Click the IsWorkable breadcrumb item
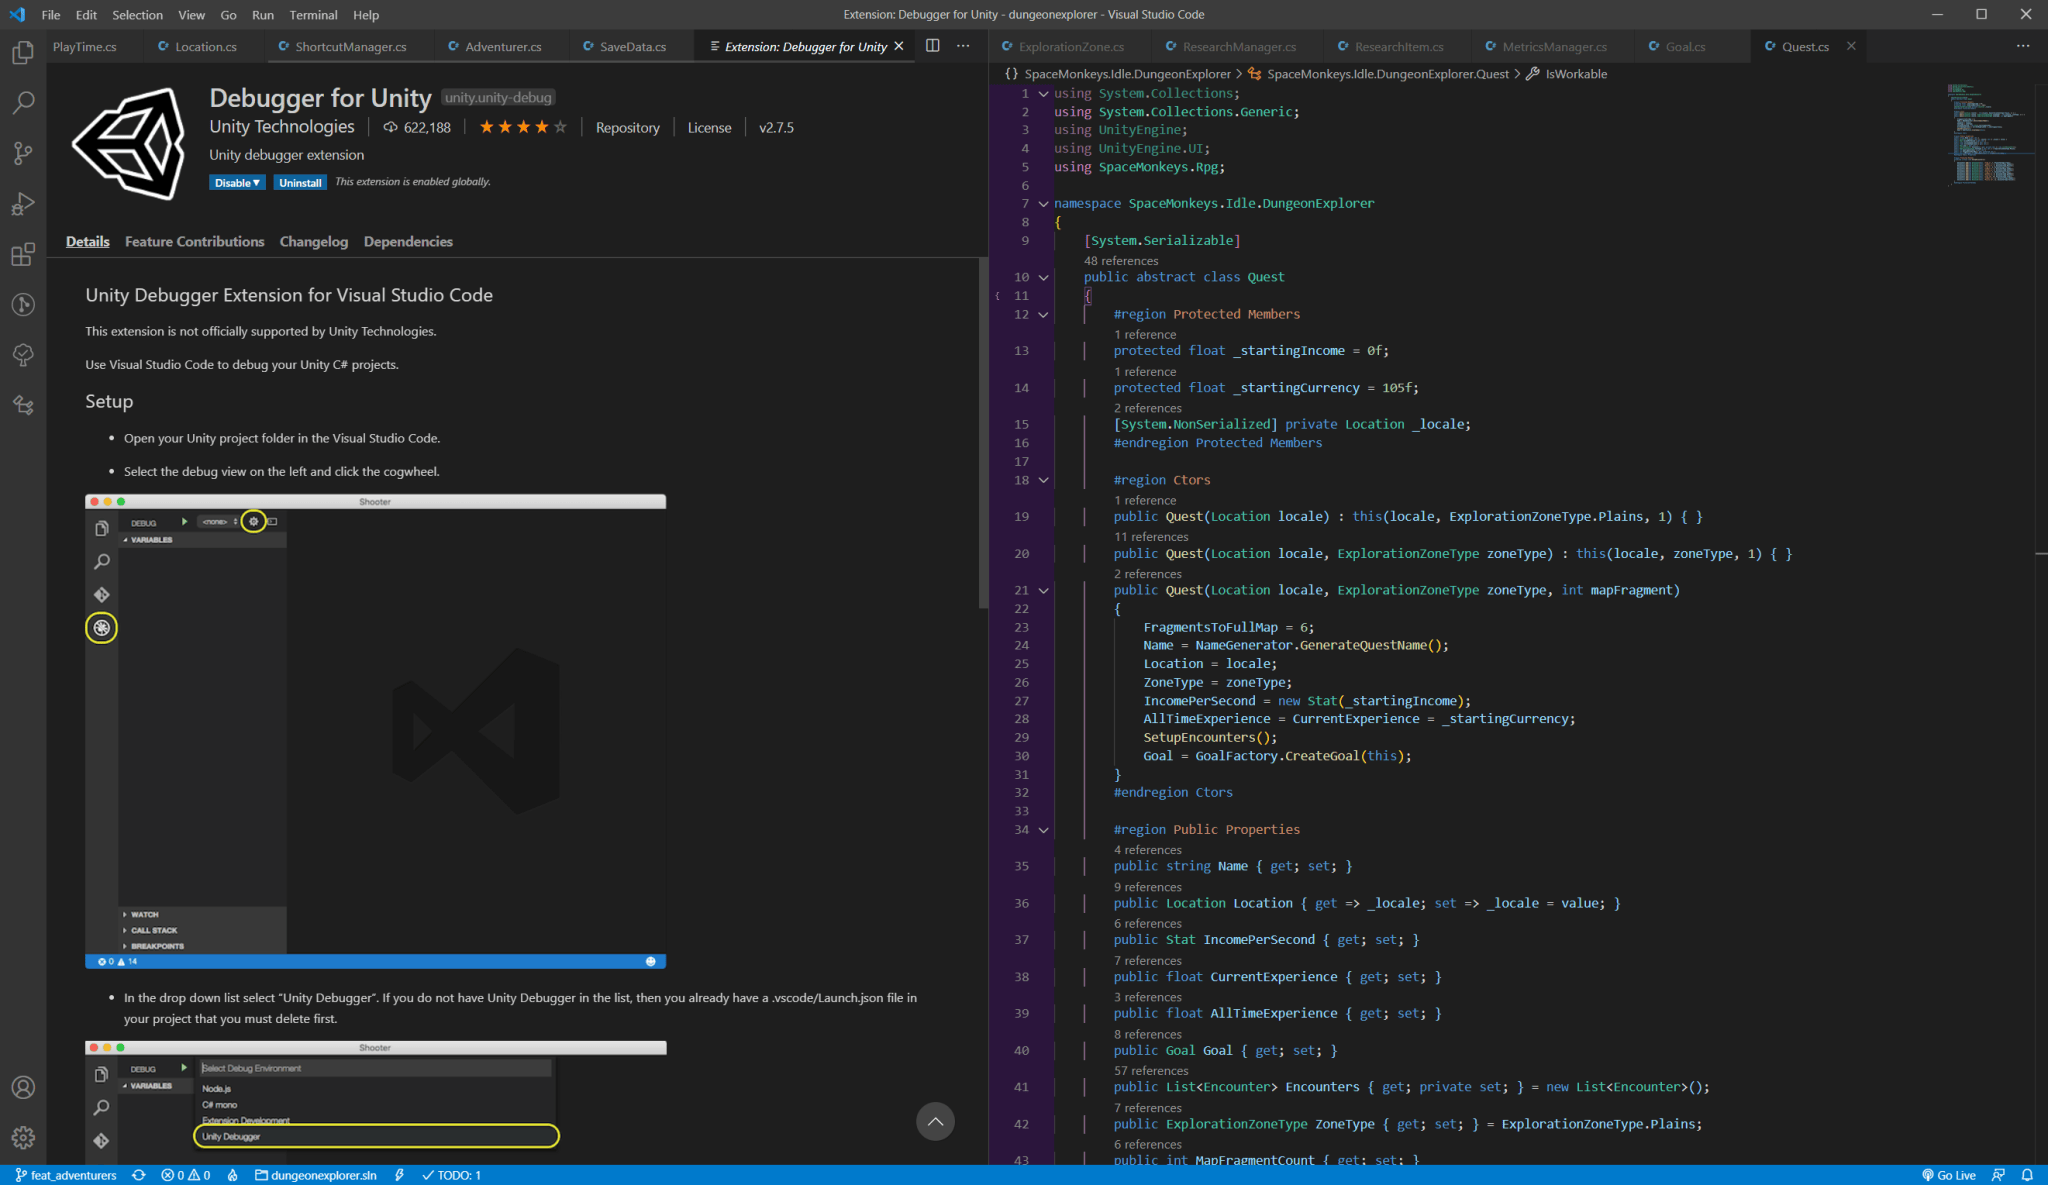 pyautogui.click(x=1567, y=74)
